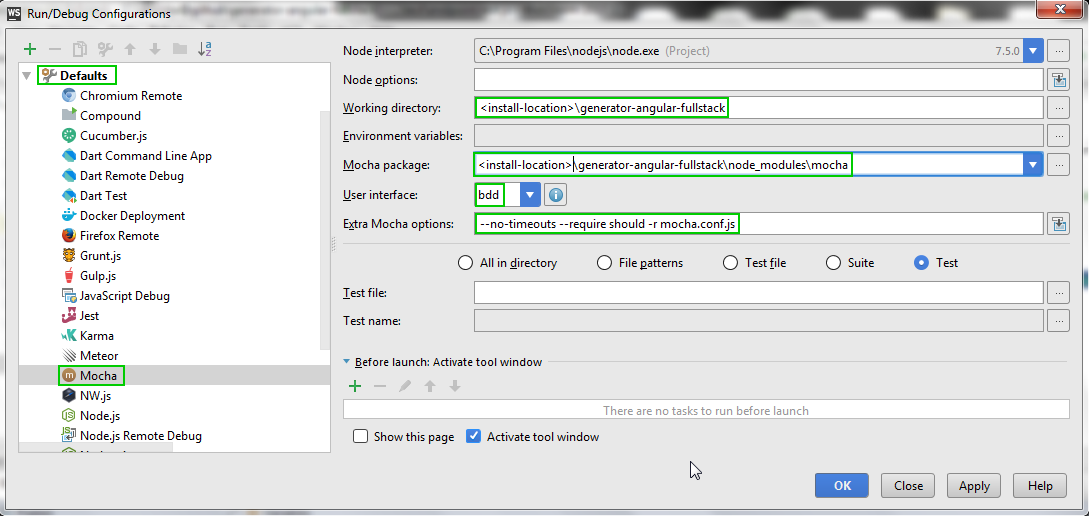Move configuration up arrow in the top toolbar
The width and height of the screenshot is (1089, 516).
(x=129, y=49)
